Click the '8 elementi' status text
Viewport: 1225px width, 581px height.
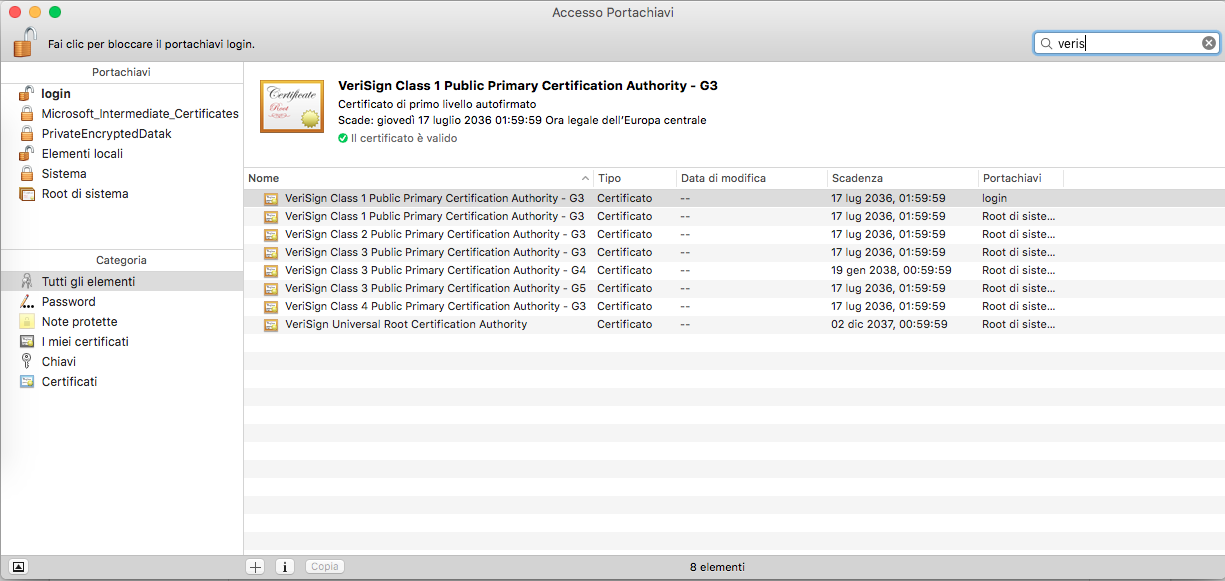click(x=717, y=567)
